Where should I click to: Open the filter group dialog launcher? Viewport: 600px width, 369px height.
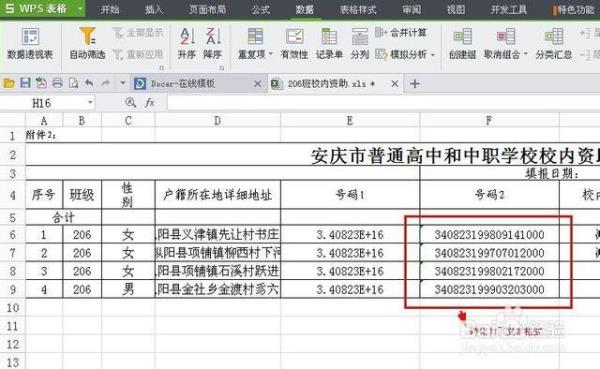[161, 68]
